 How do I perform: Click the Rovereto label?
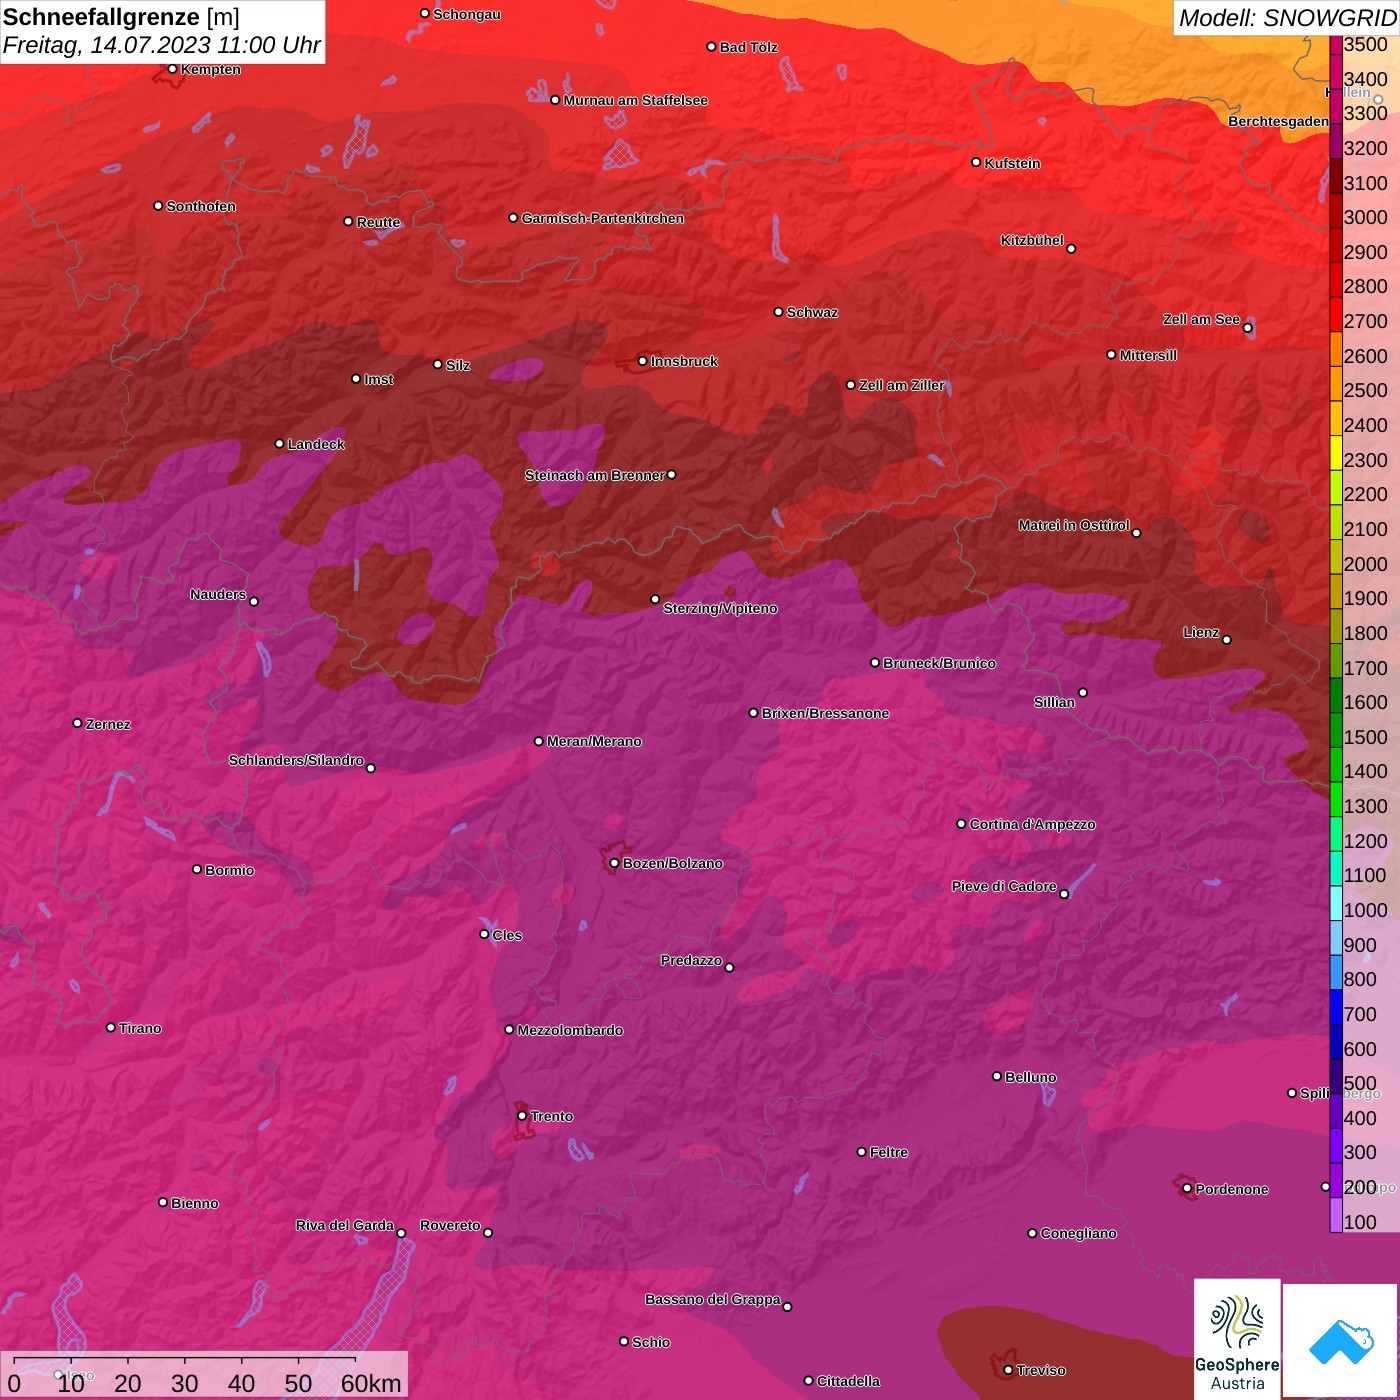(x=450, y=1225)
